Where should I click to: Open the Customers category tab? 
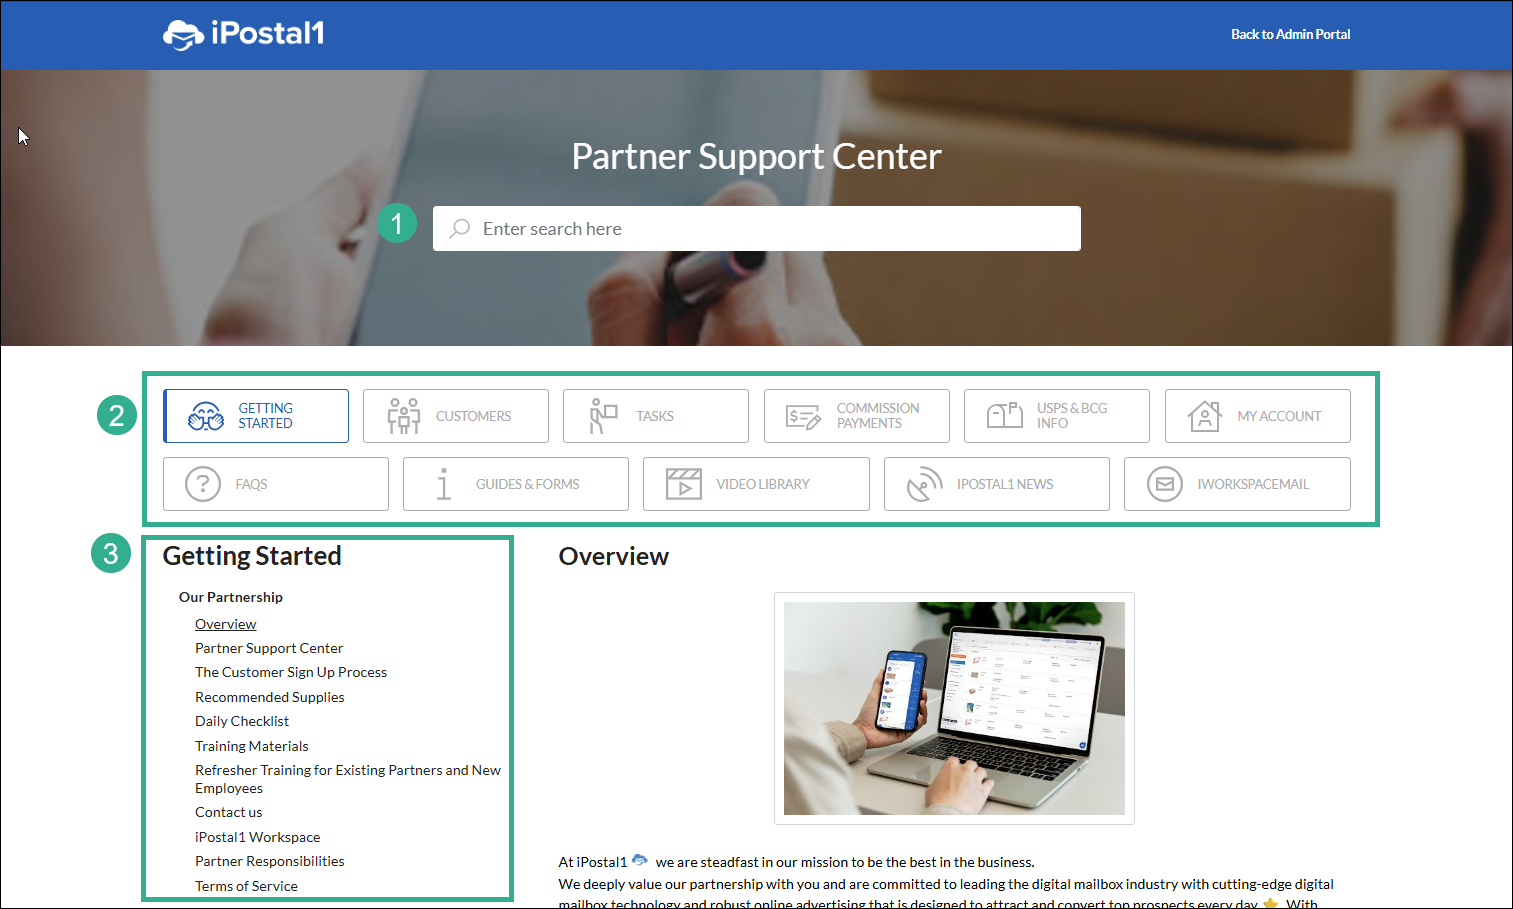coord(456,416)
